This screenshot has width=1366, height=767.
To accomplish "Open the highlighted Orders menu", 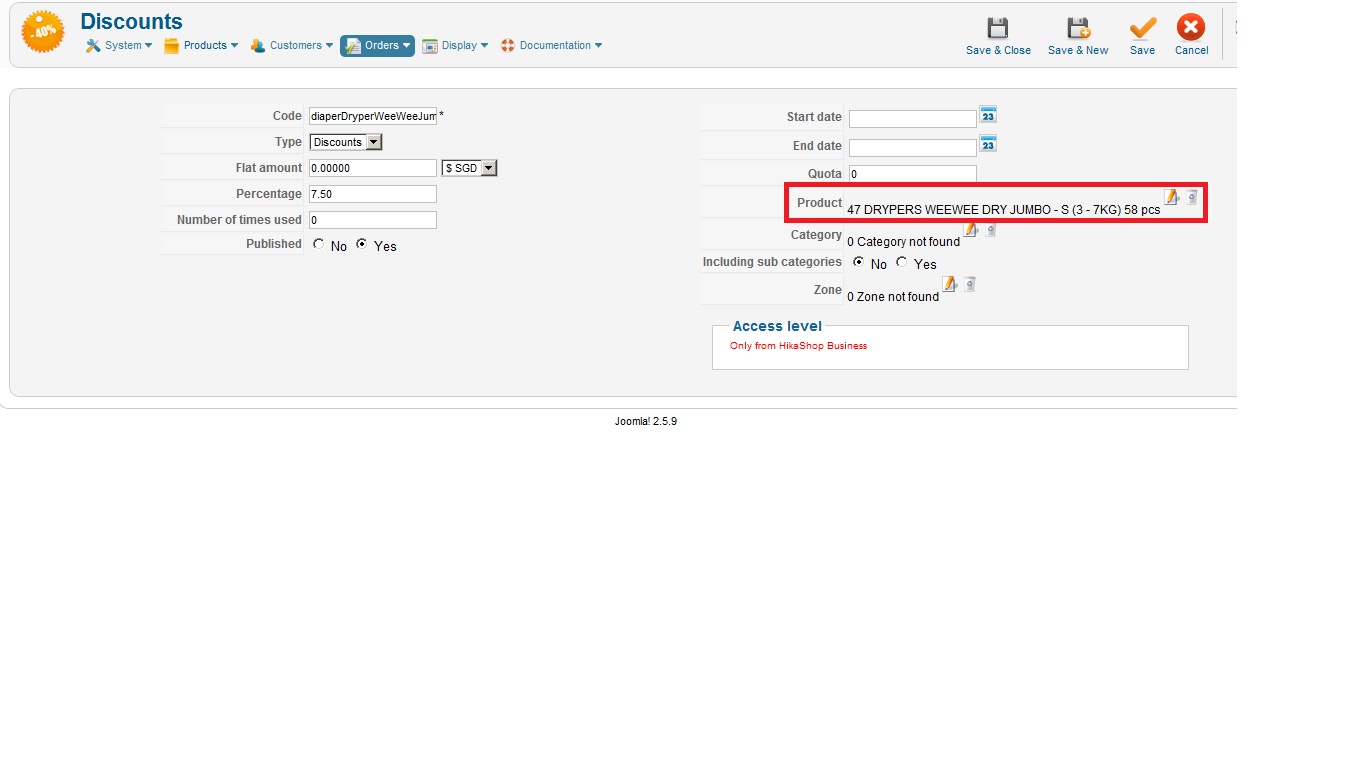I will pos(377,46).
